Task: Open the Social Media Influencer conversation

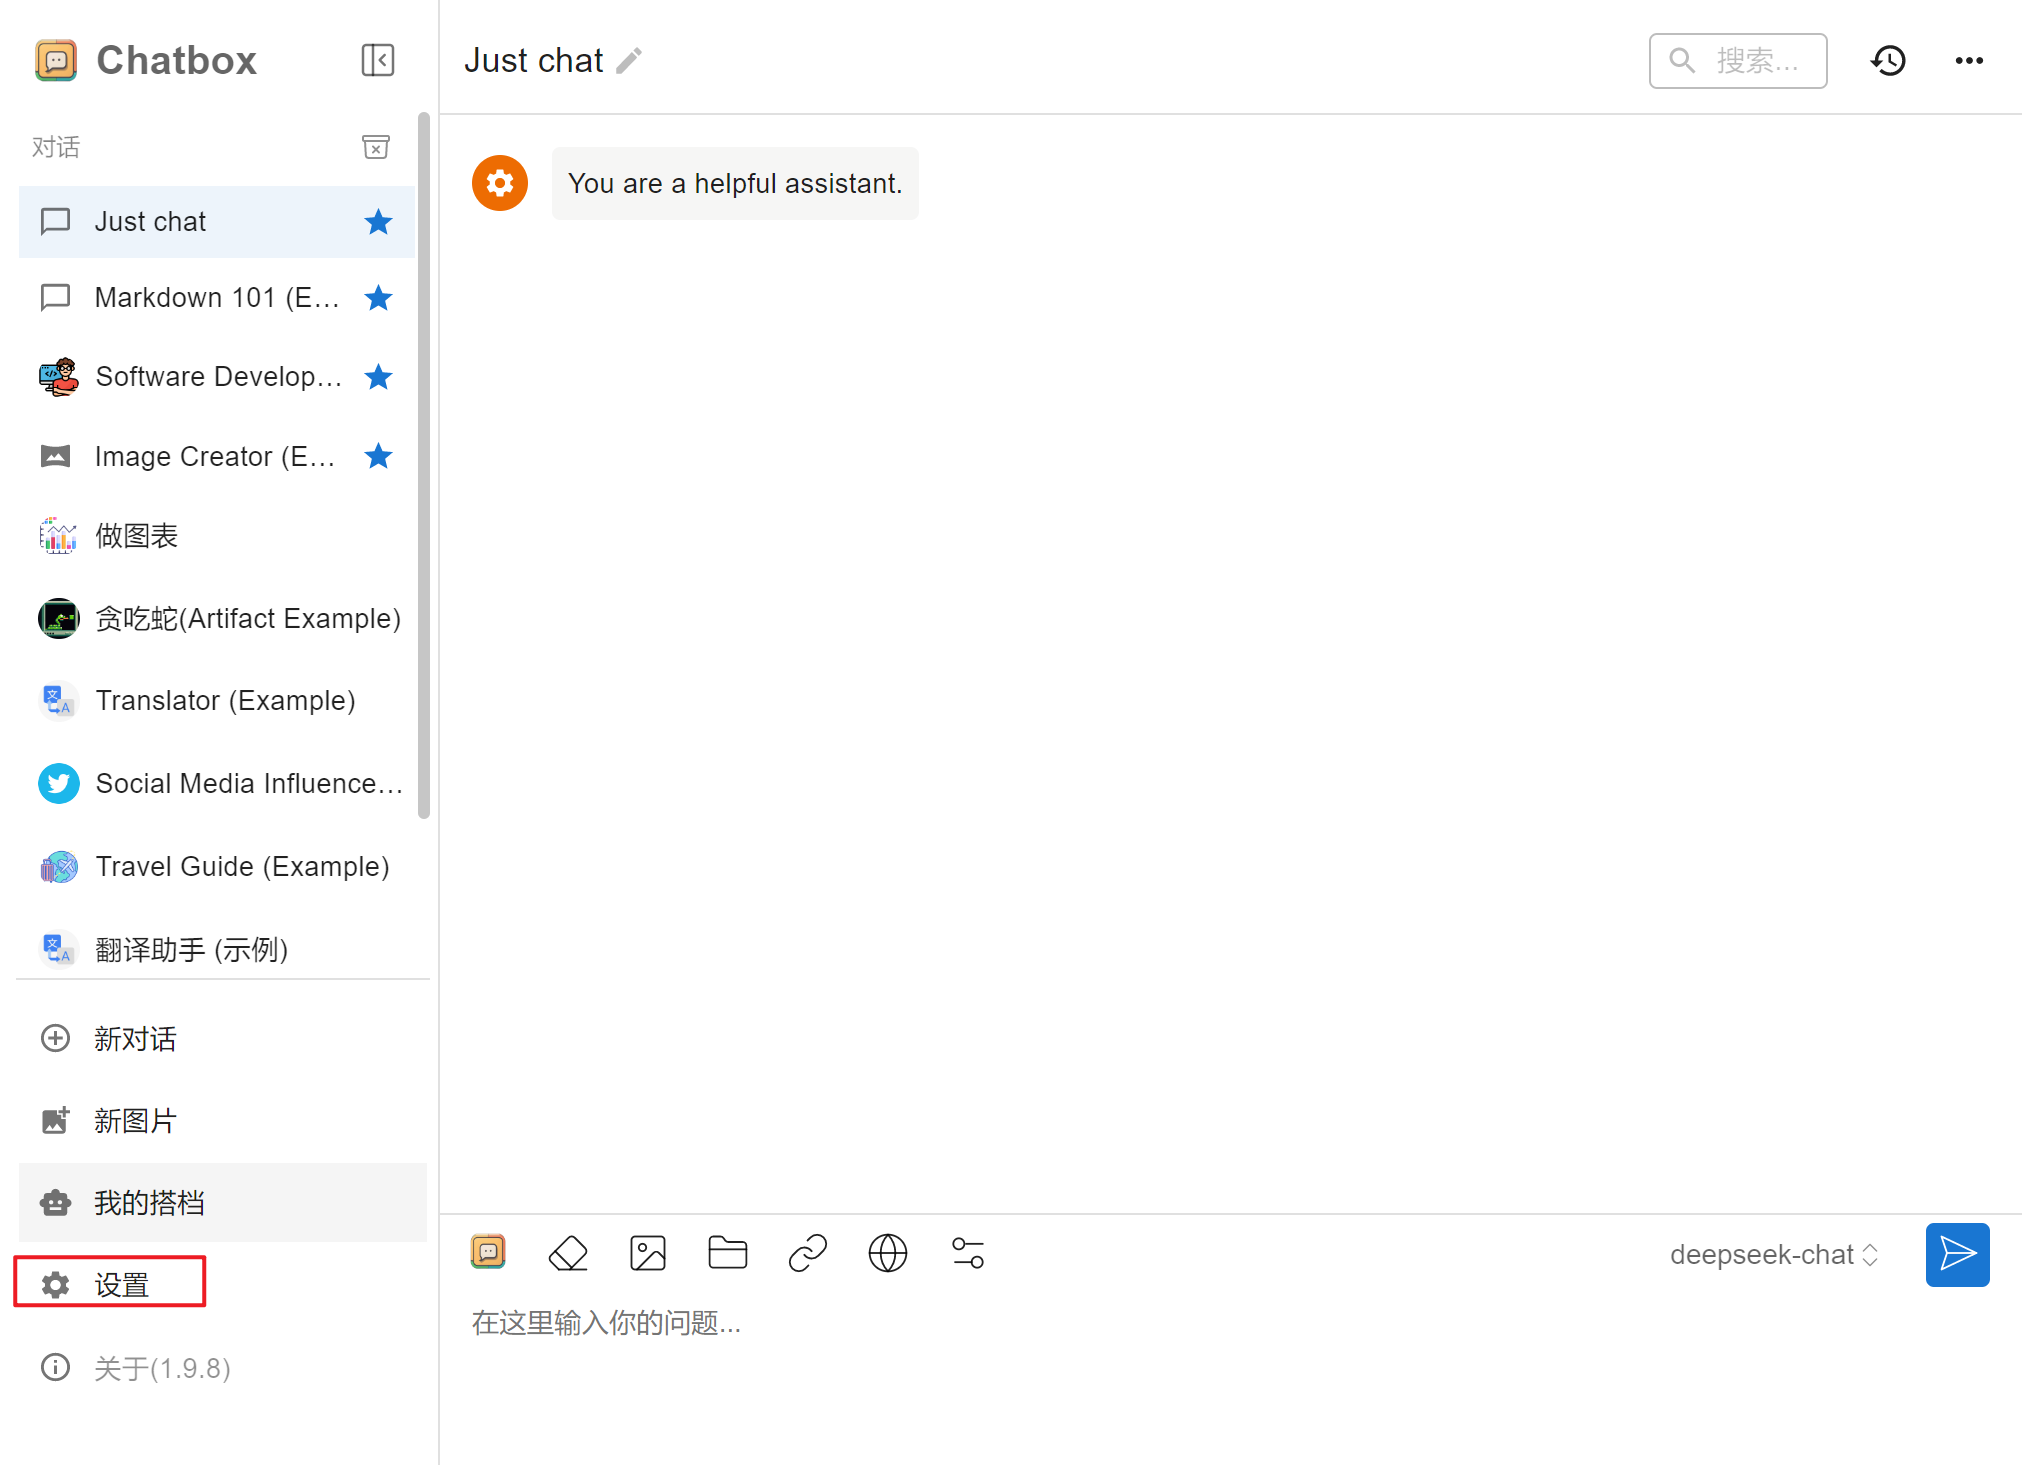Action: pyautogui.click(x=216, y=784)
